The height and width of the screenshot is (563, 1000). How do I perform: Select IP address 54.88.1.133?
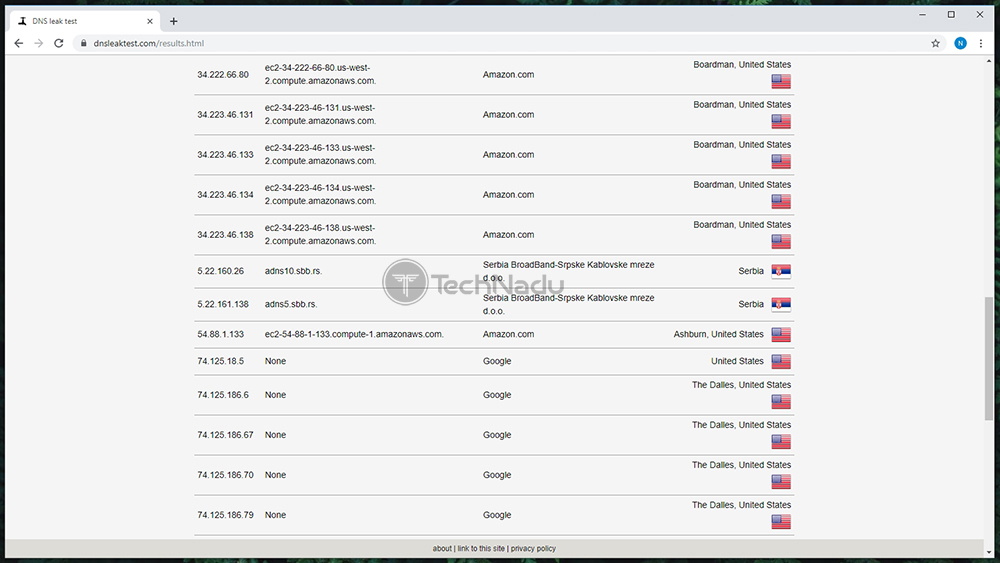(220, 334)
